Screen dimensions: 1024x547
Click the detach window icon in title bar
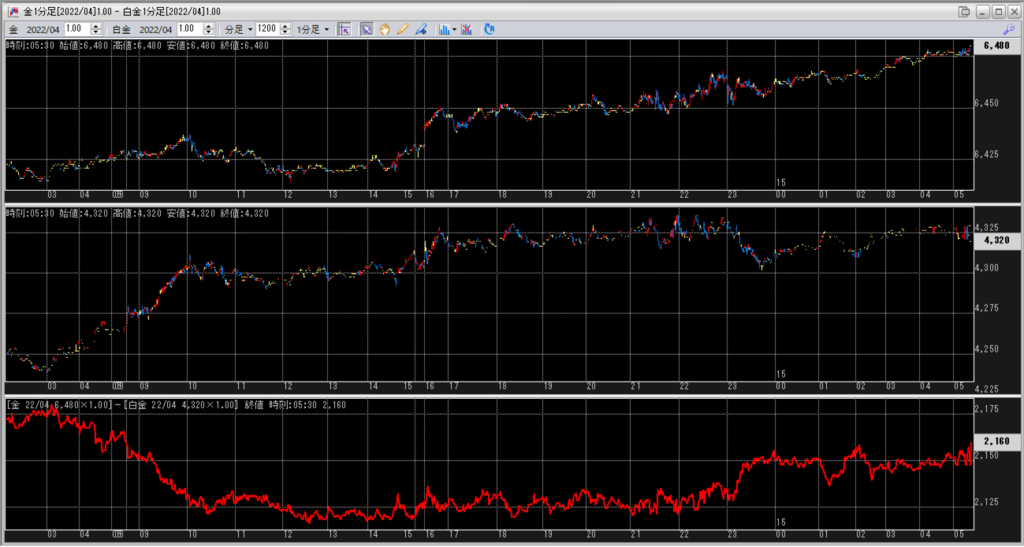(x=963, y=11)
